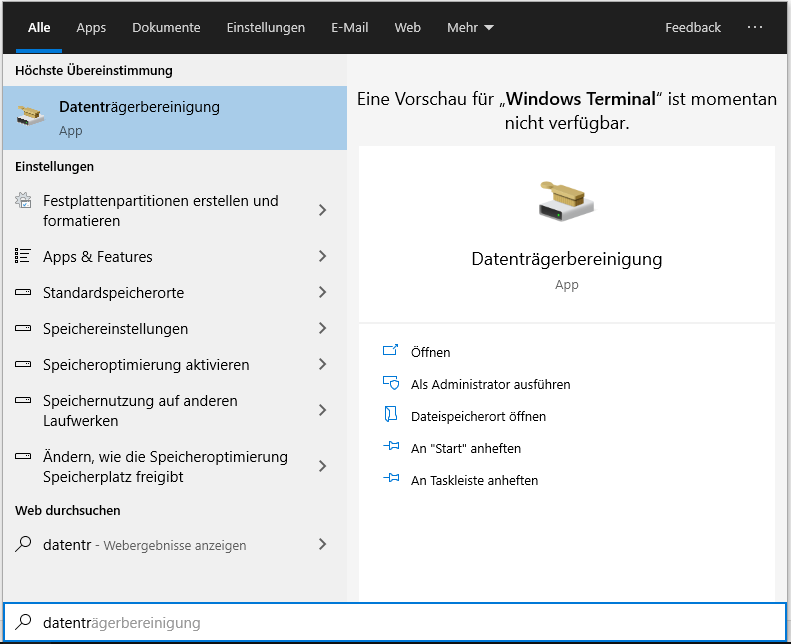Open the Datenträgerbereinigung best match result
This screenshot has height=644, width=791.
175,118
